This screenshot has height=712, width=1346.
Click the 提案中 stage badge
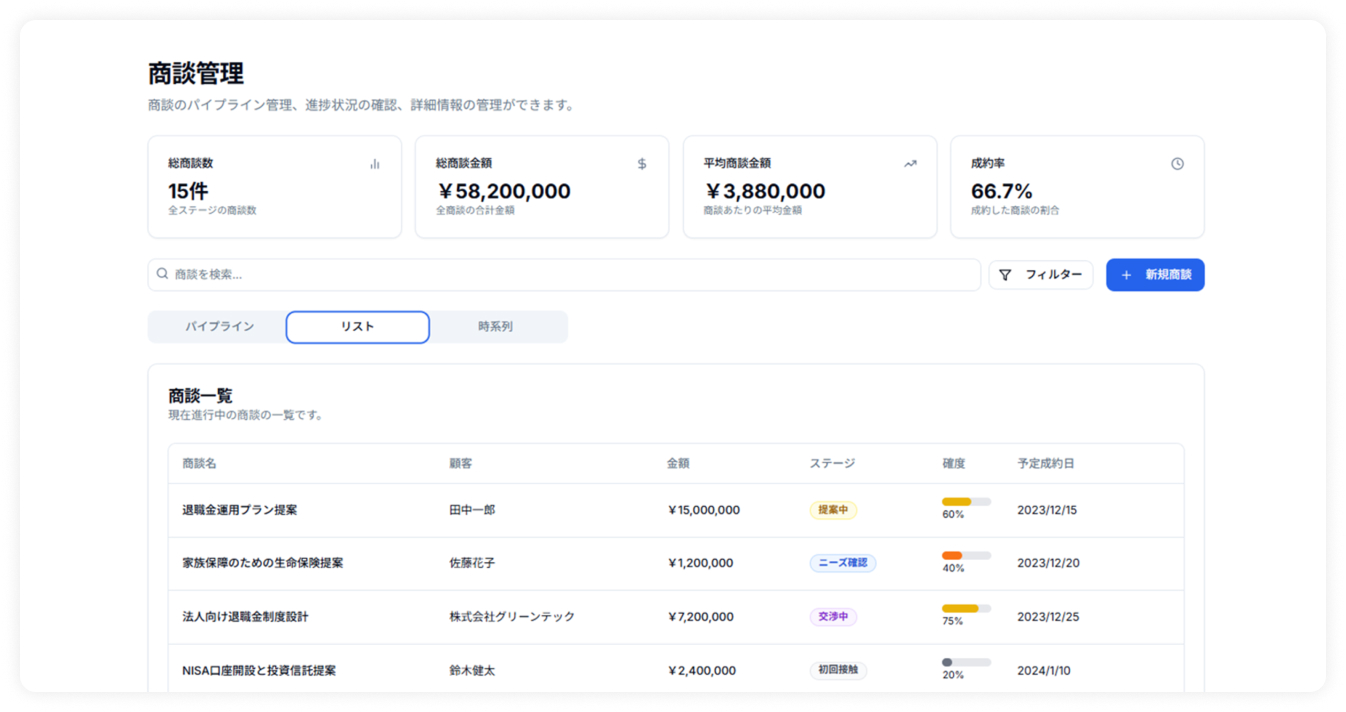833,510
